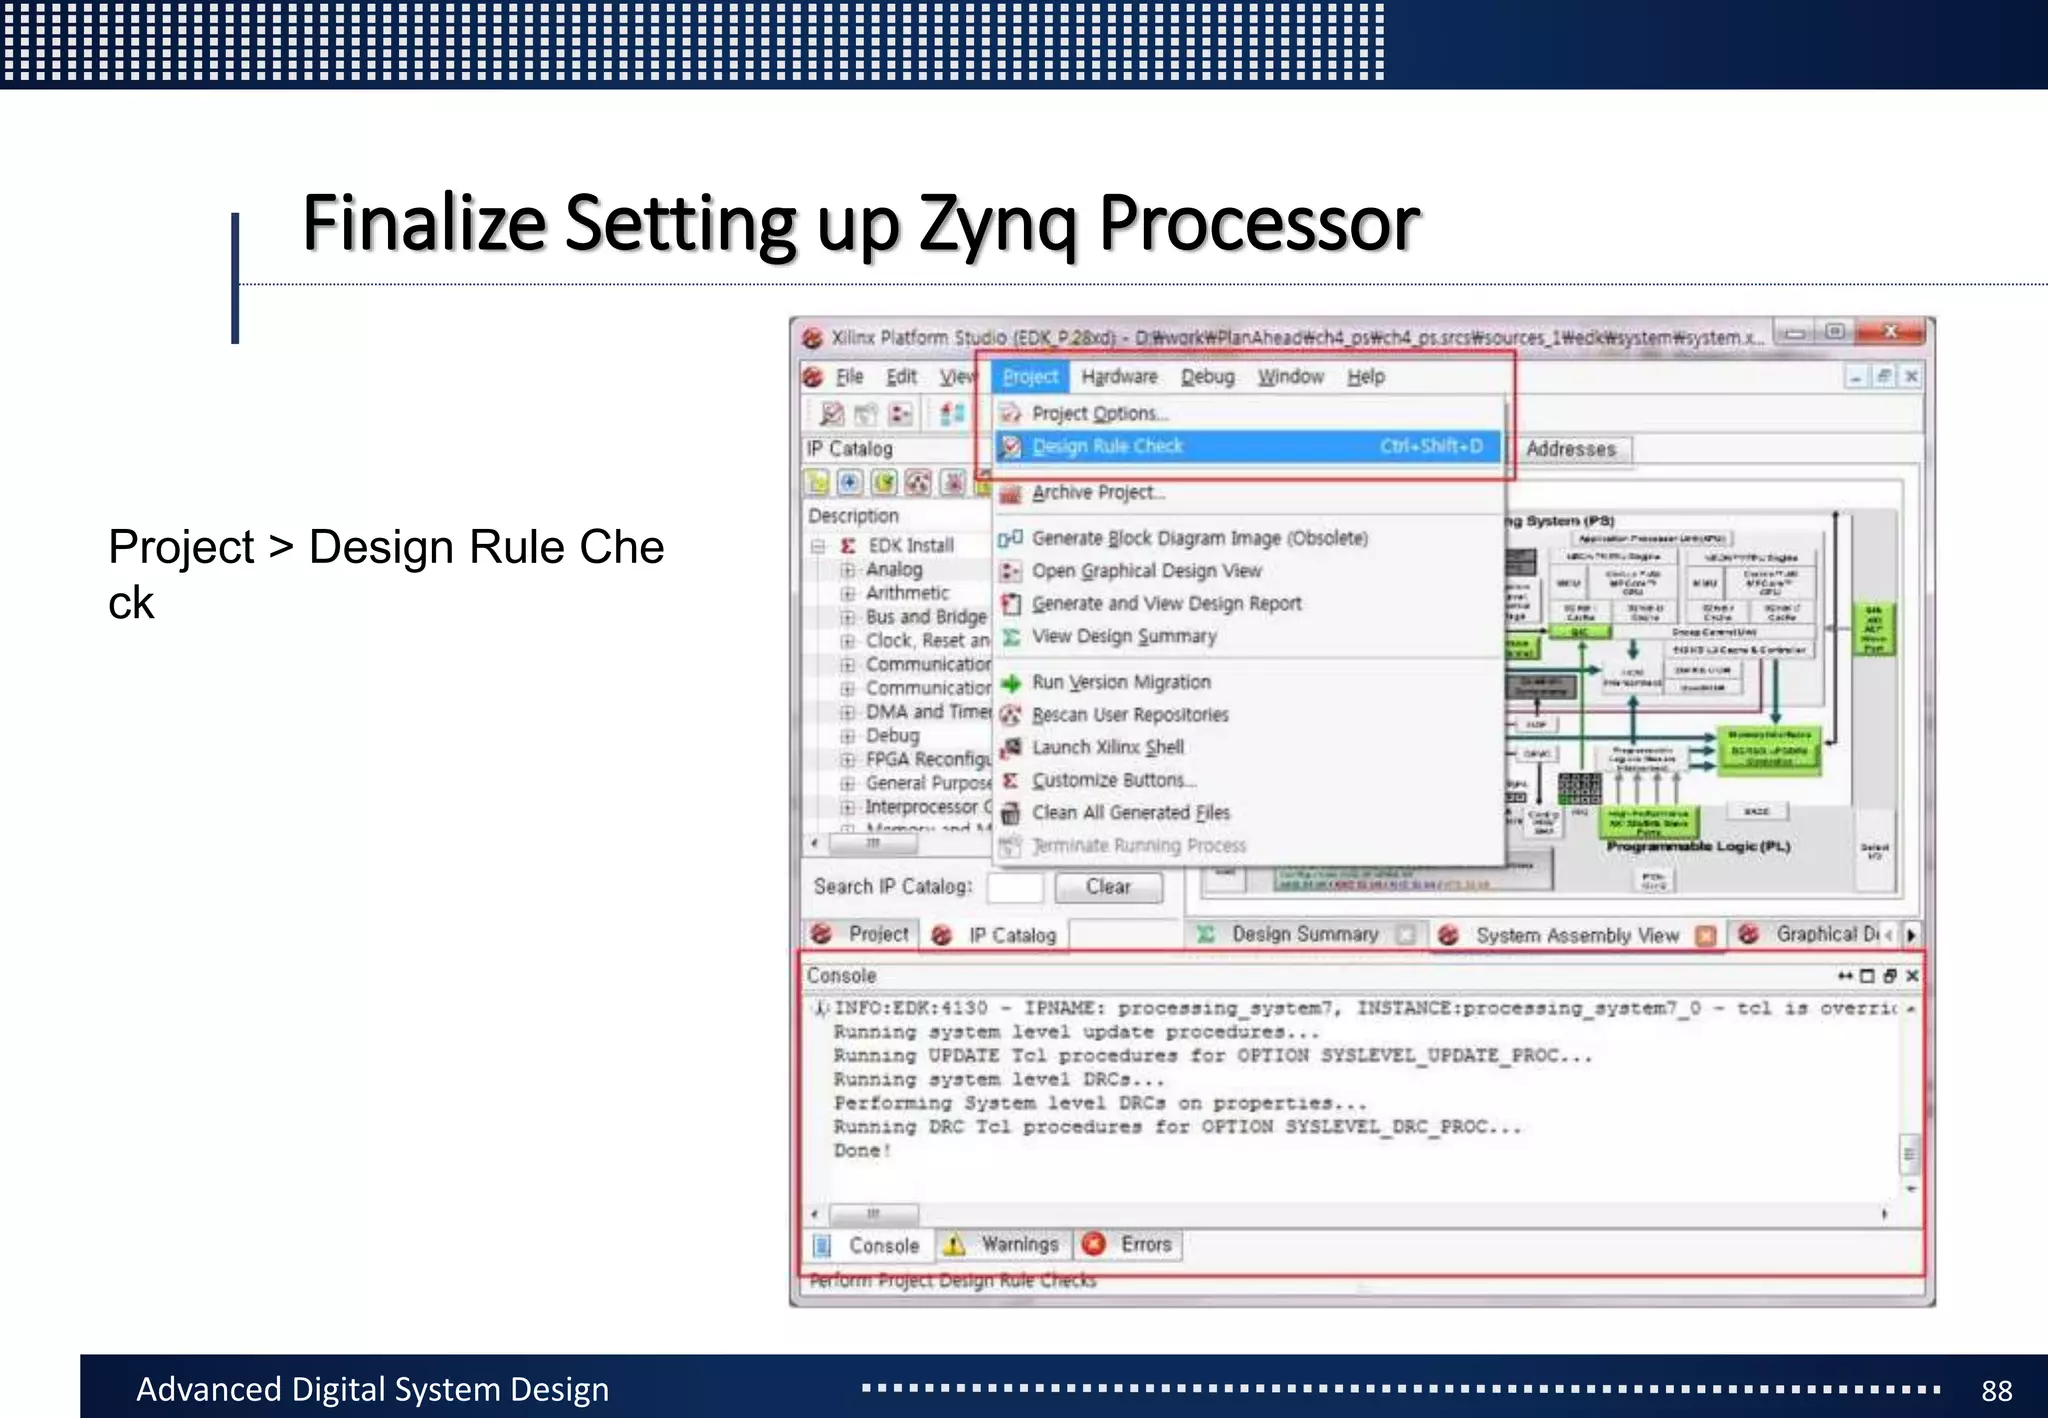Choose Clean All Generated Files entry
The image size is (2048, 1418).
[x=1248, y=813]
